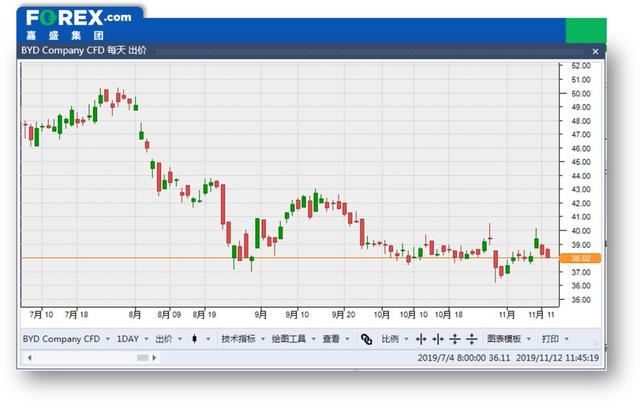Image resolution: width=640 pixels, height=404 pixels.
Task: Click the 9月 10 date axis label
Action: (297, 315)
